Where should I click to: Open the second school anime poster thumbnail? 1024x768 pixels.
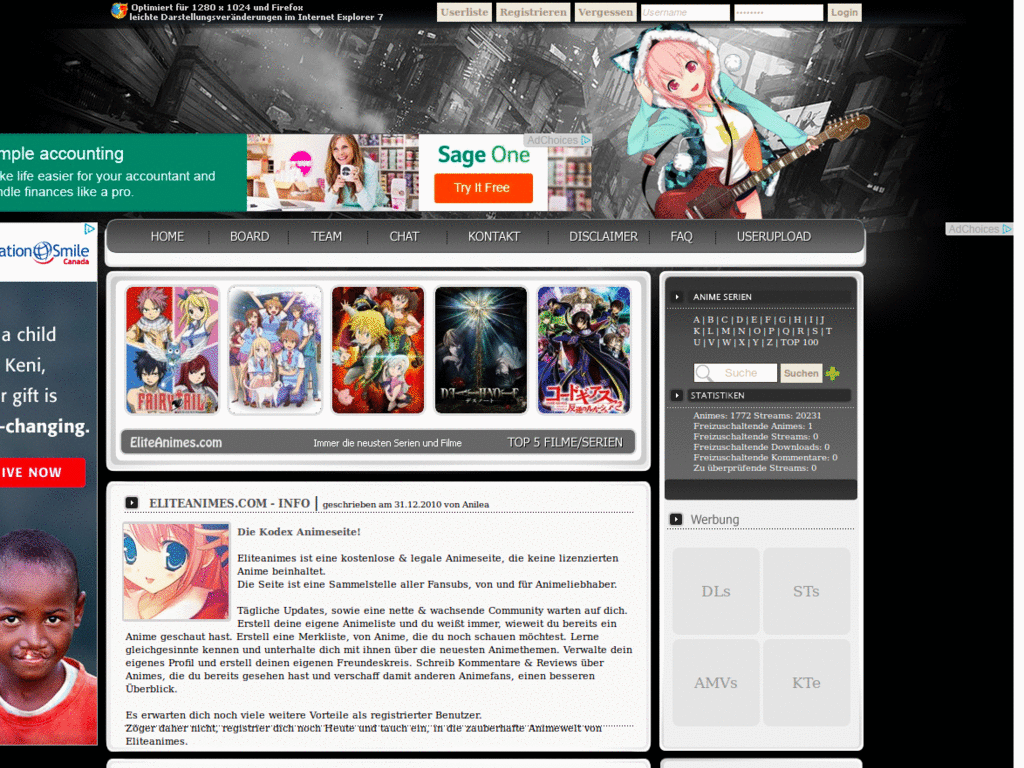coord(275,350)
